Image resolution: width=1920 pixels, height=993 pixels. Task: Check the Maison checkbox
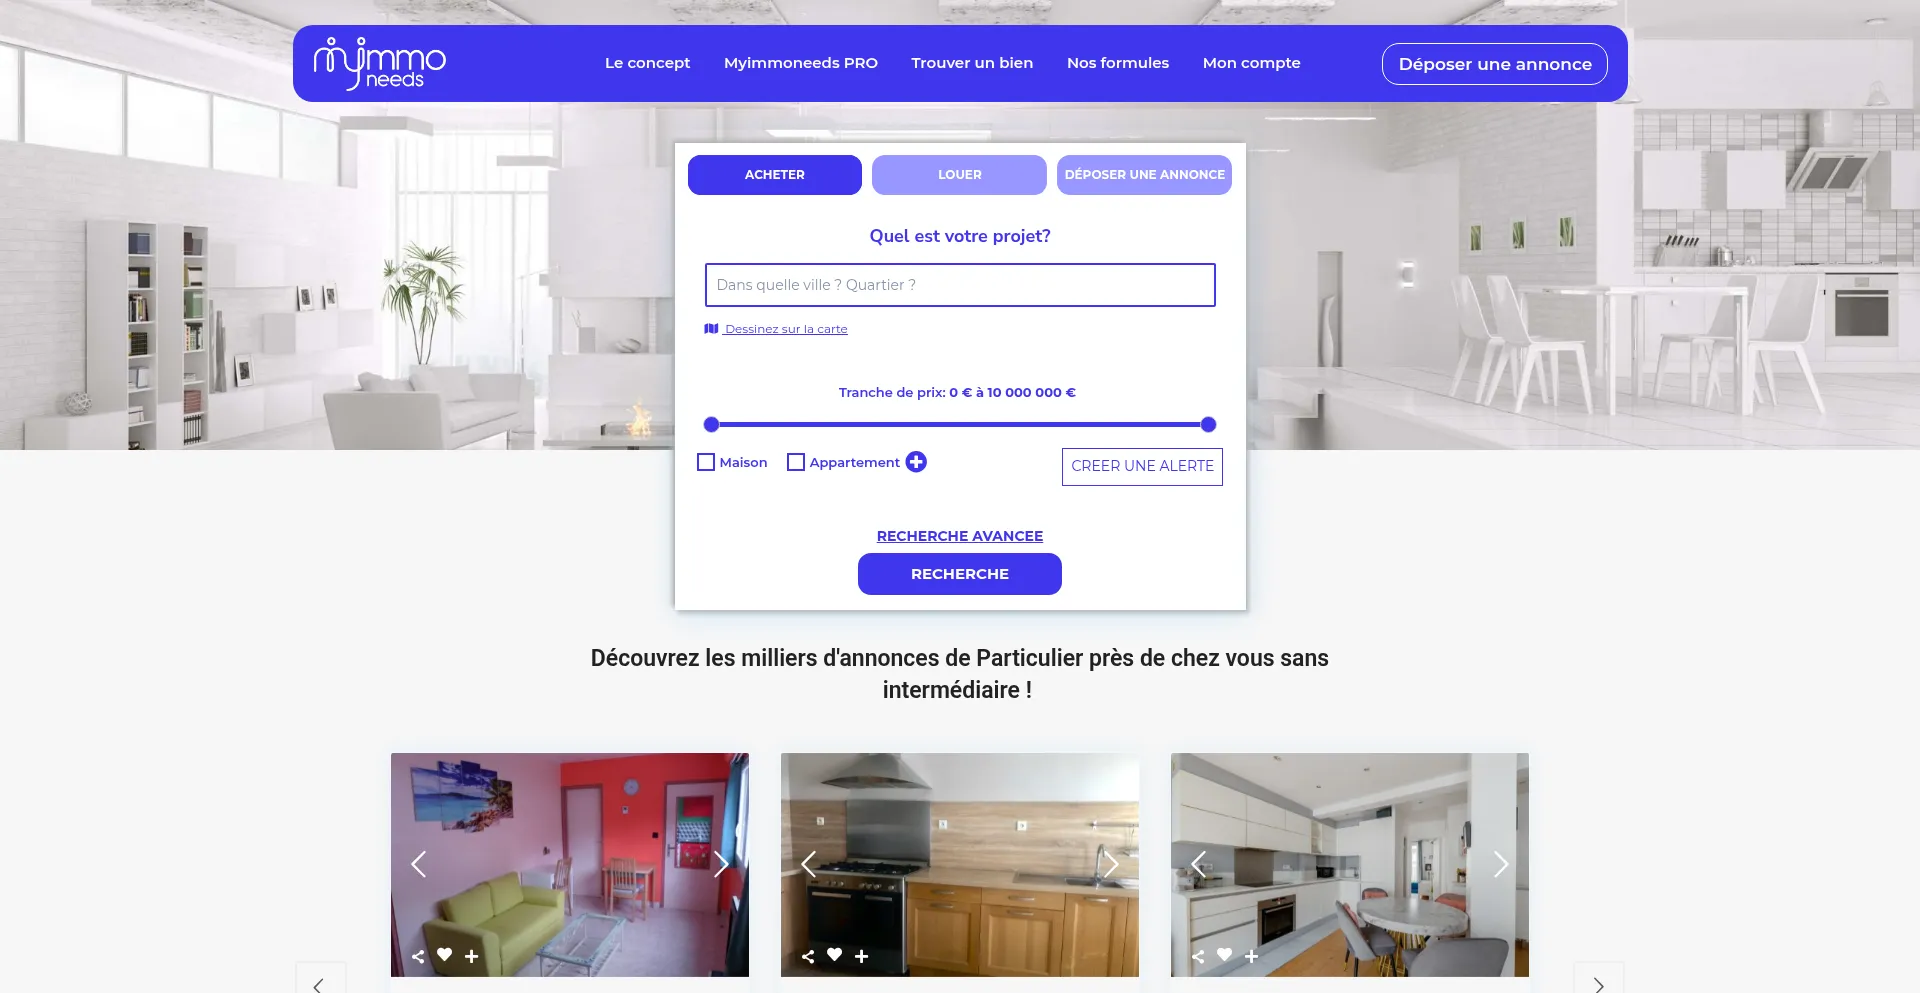(706, 462)
